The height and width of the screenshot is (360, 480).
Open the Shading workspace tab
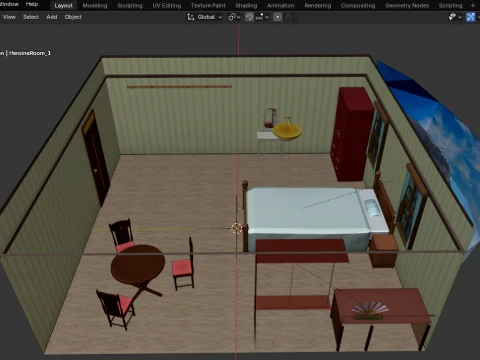(x=246, y=6)
